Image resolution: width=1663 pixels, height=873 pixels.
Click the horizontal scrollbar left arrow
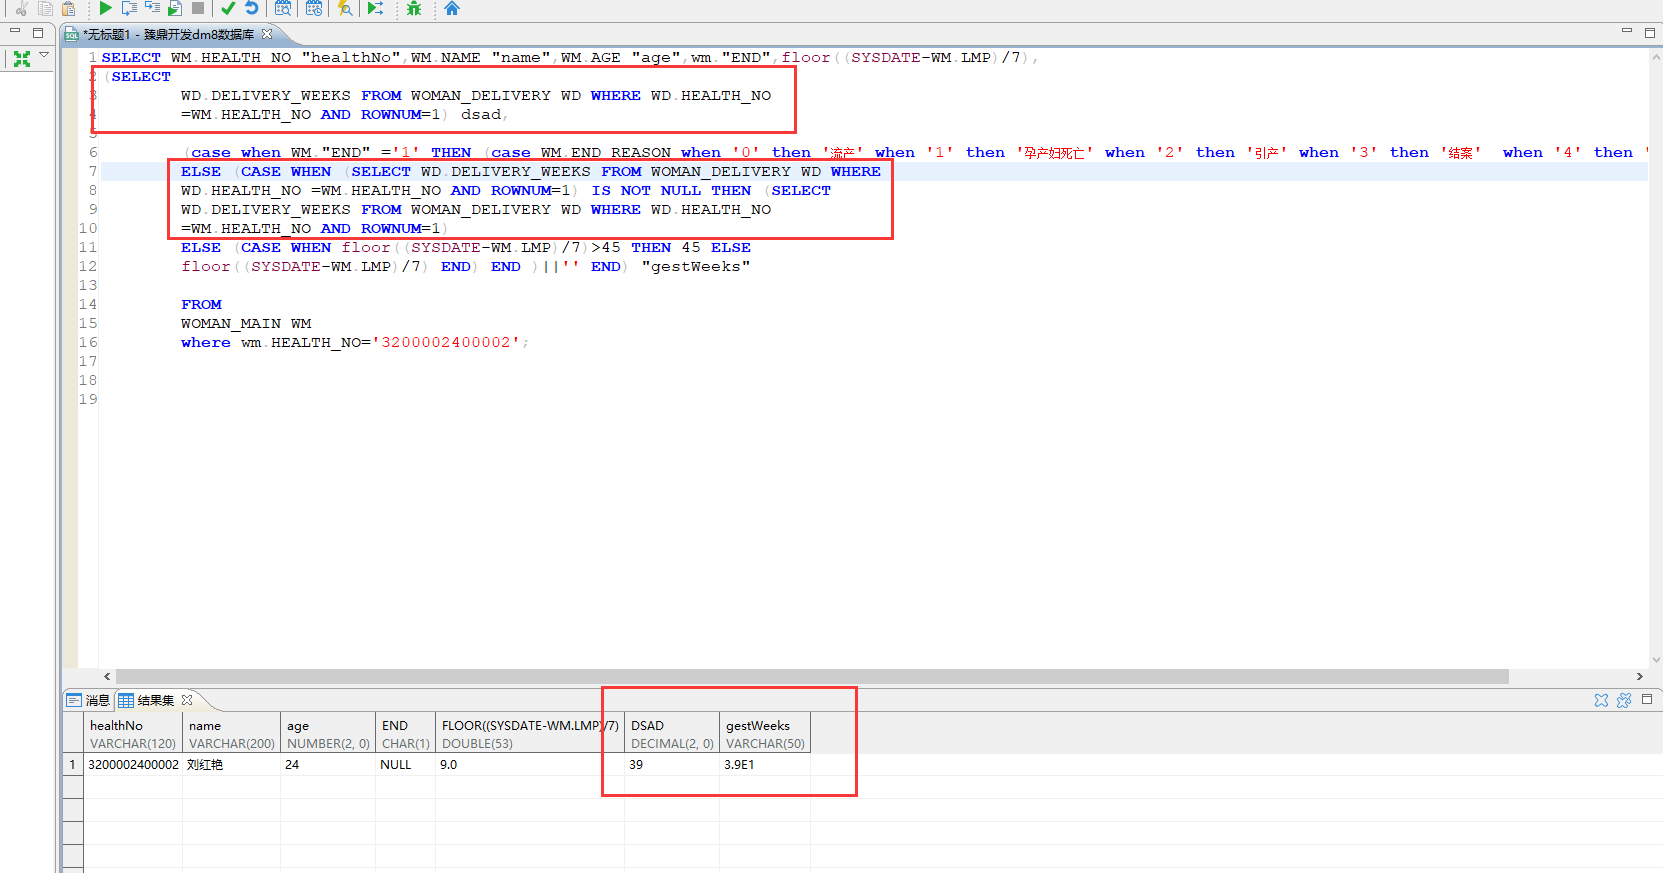[107, 677]
